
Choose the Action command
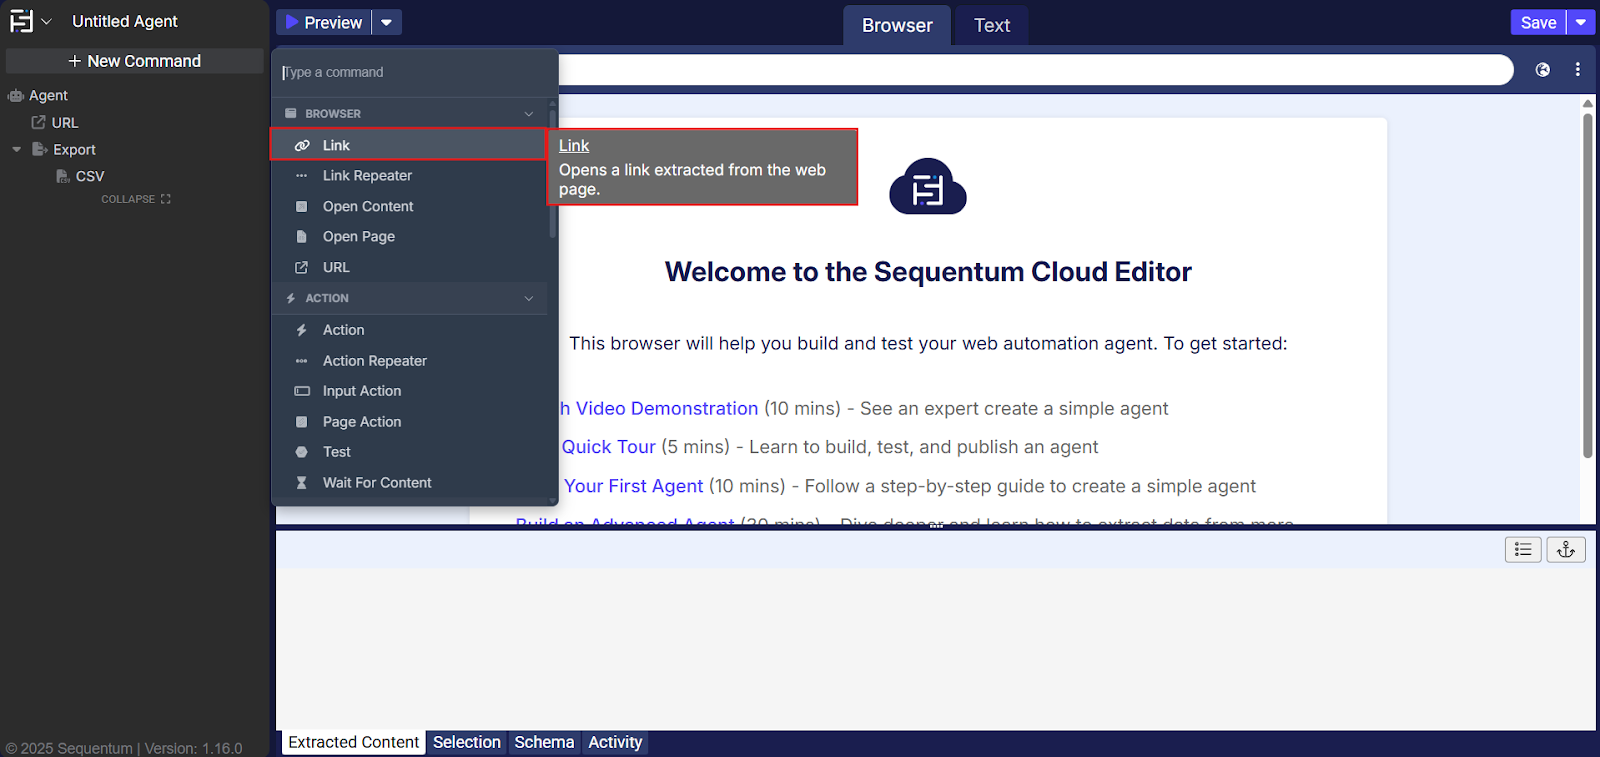click(x=410, y=330)
